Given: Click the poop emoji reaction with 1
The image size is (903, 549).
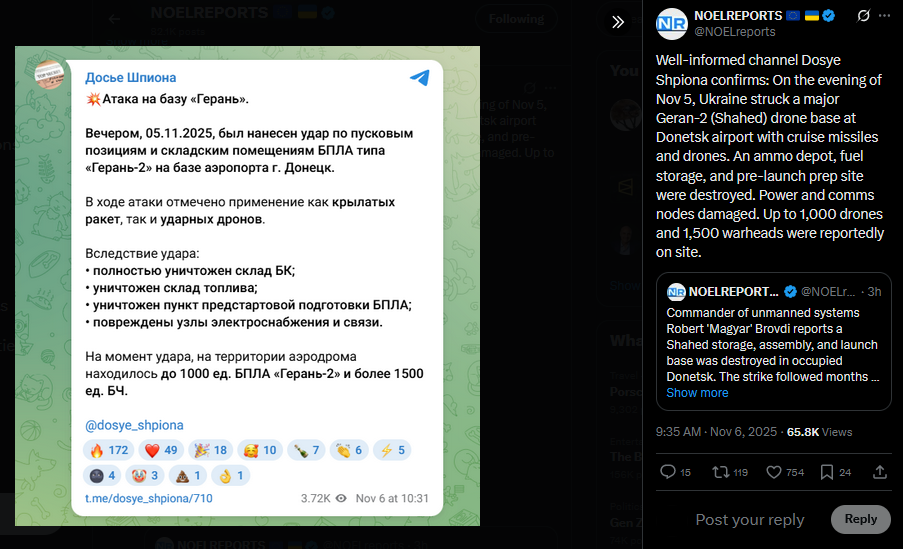Looking at the screenshot, I should [x=188, y=475].
